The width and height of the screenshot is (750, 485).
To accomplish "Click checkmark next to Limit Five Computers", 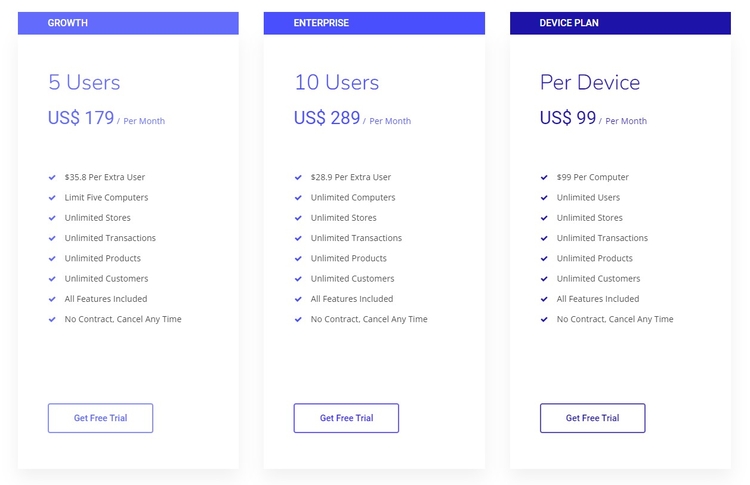I will [52, 198].
